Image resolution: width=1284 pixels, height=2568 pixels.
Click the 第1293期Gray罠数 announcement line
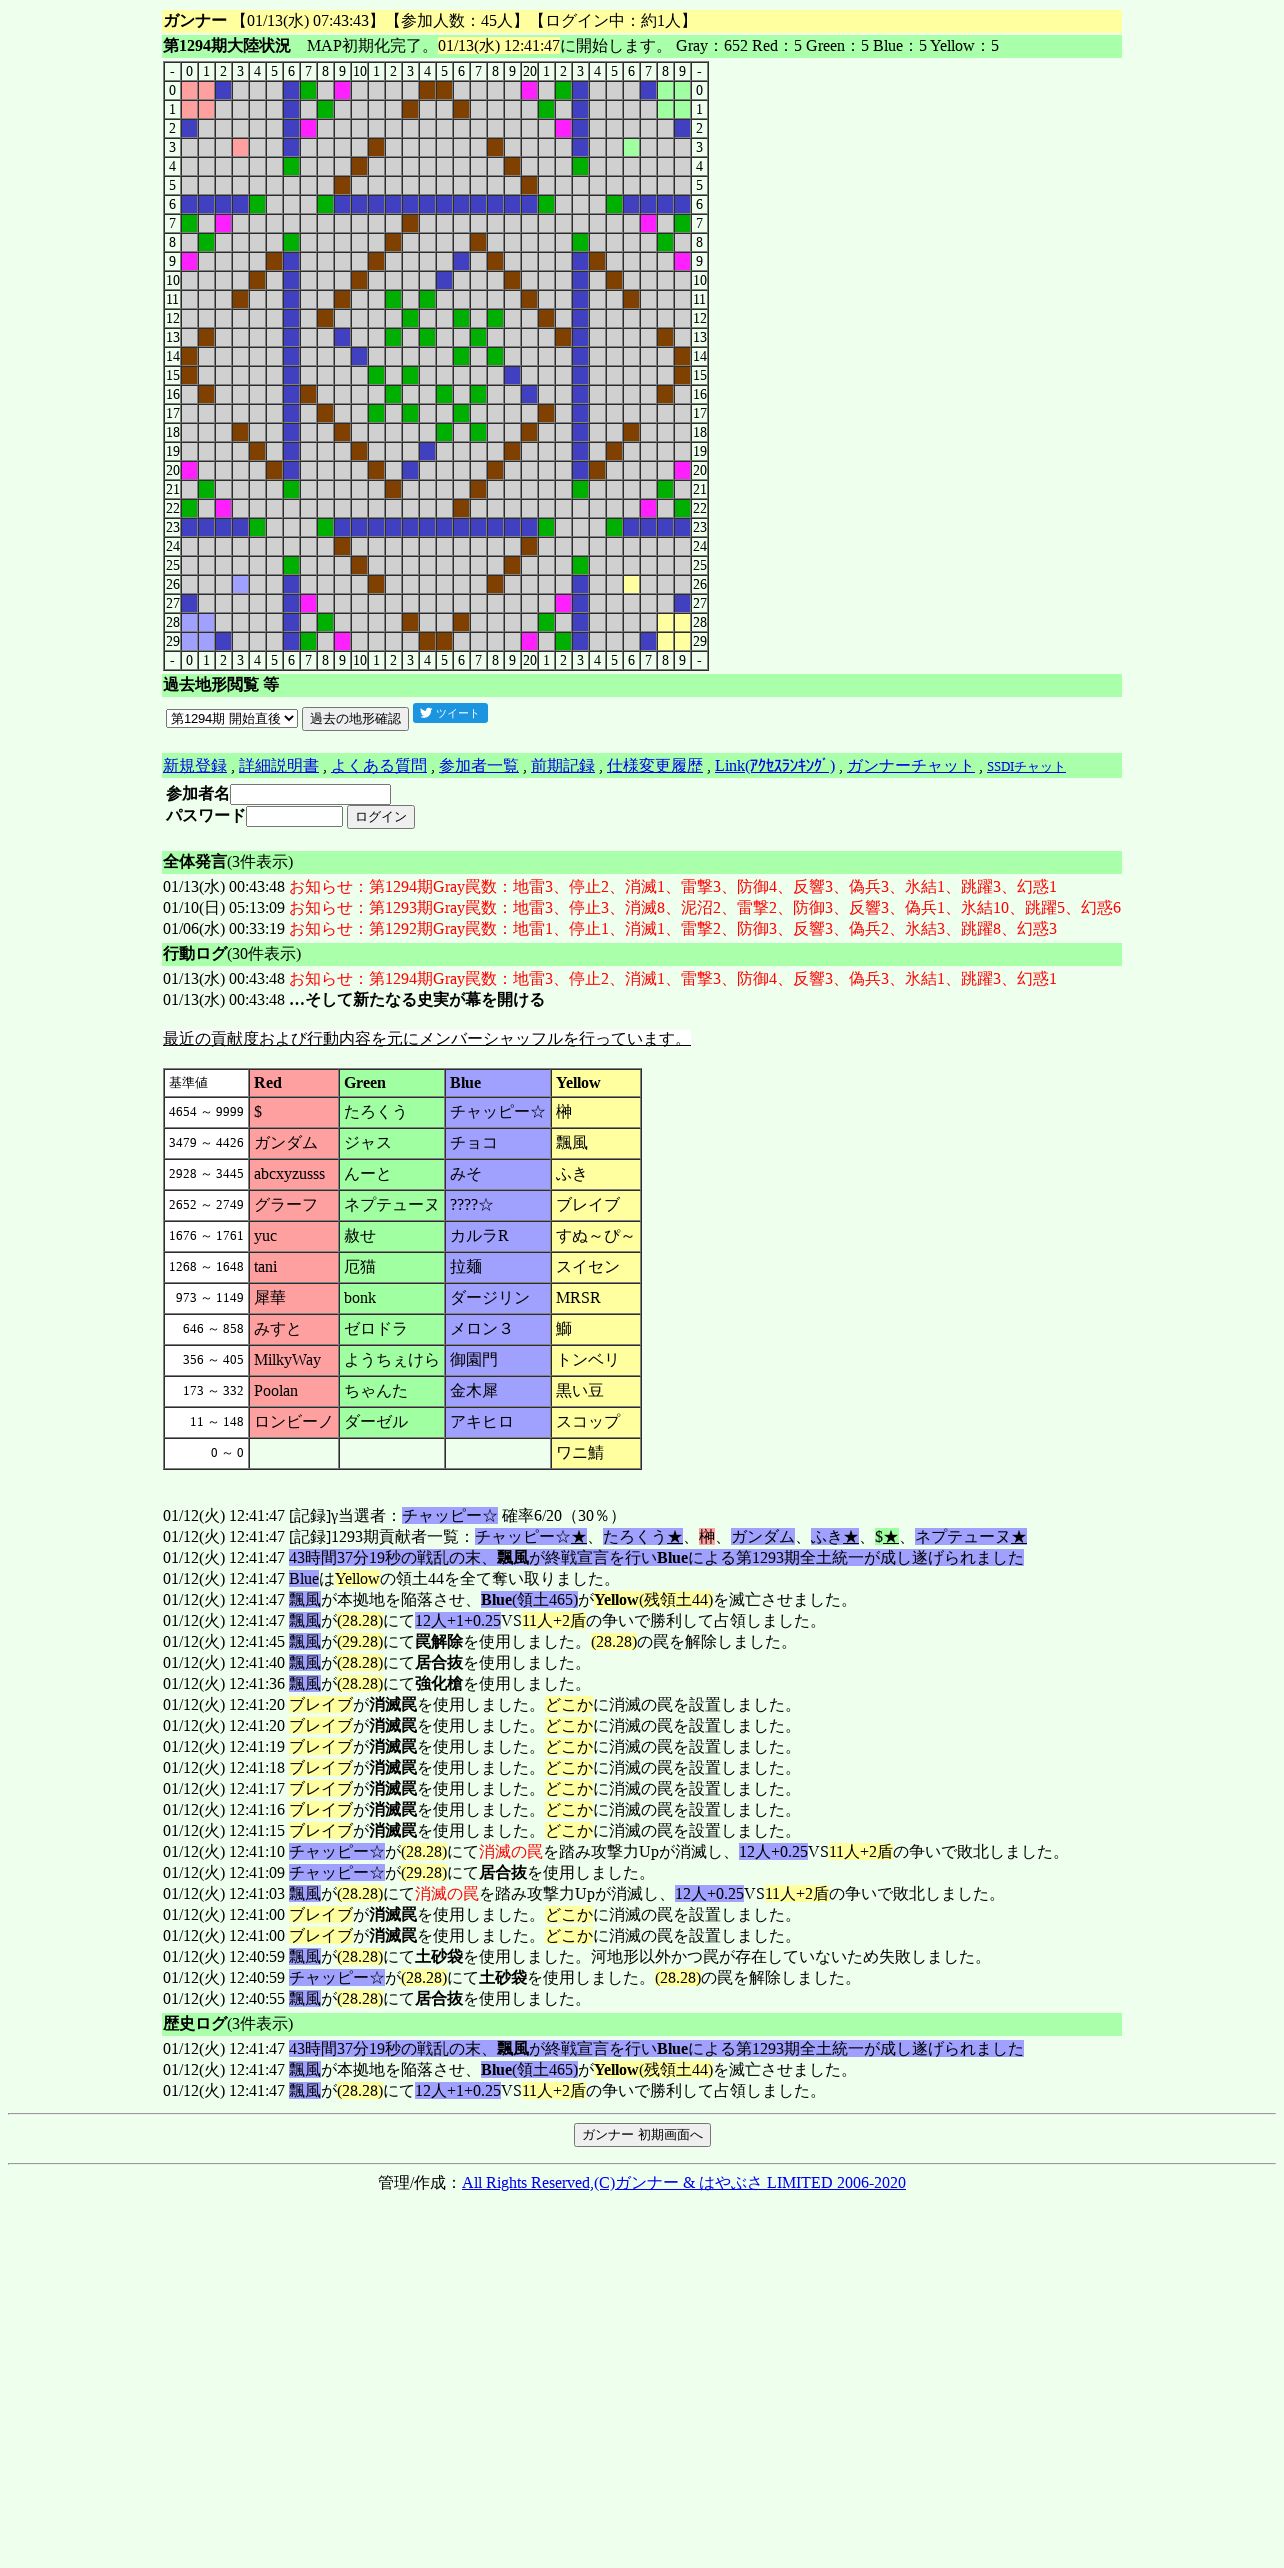(x=705, y=908)
